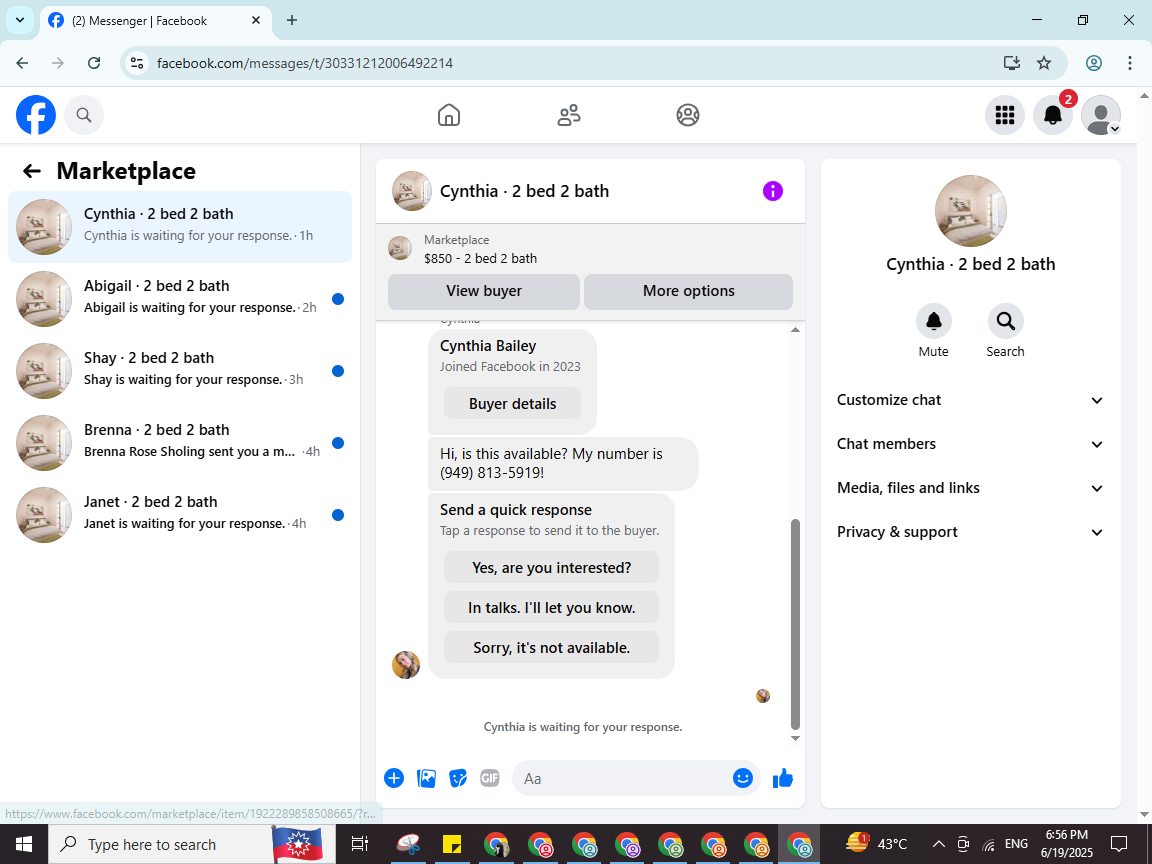The width and height of the screenshot is (1152, 864).
Task: Click the Facebook logo
Action: (x=36, y=115)
